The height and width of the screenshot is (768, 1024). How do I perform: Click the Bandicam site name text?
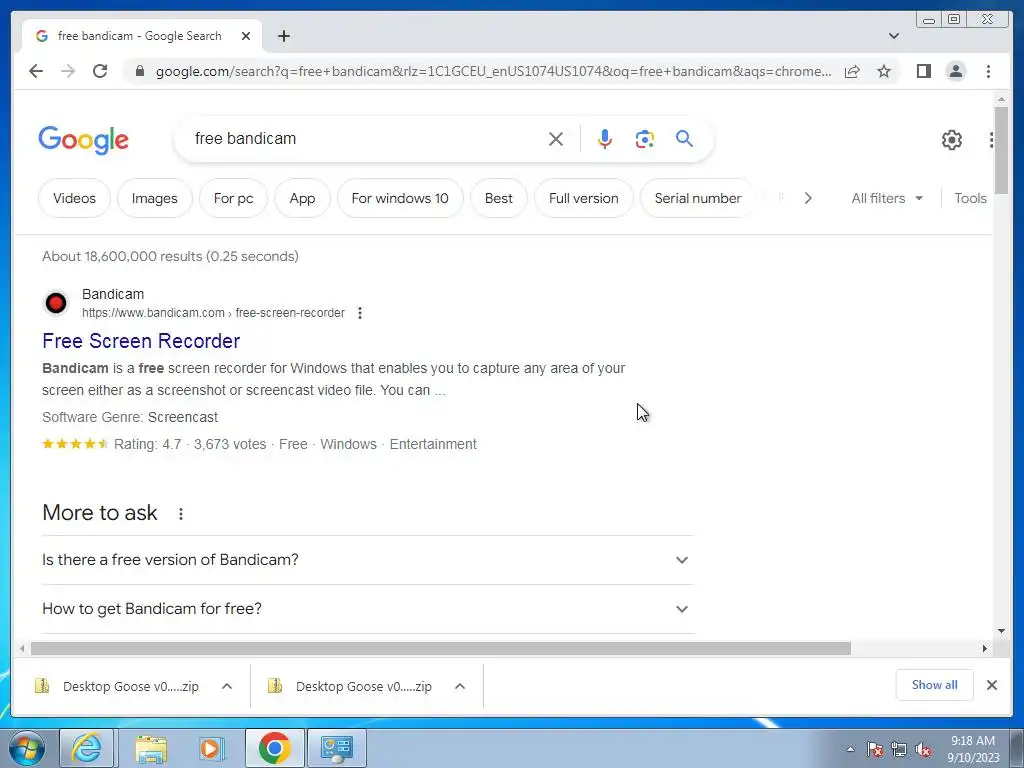[x=113, y=295]
